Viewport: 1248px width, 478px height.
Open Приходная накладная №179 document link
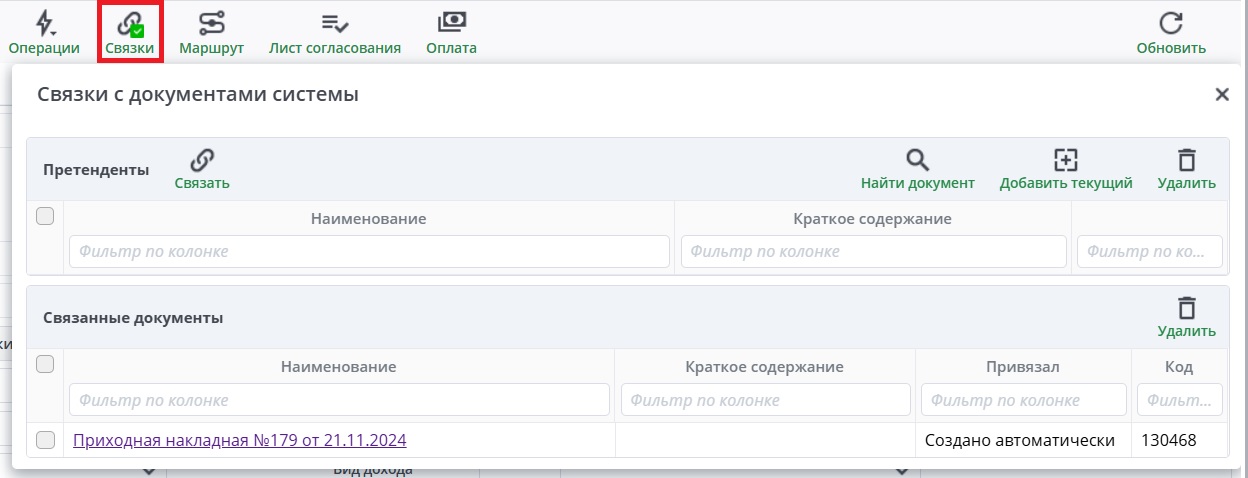240,440
